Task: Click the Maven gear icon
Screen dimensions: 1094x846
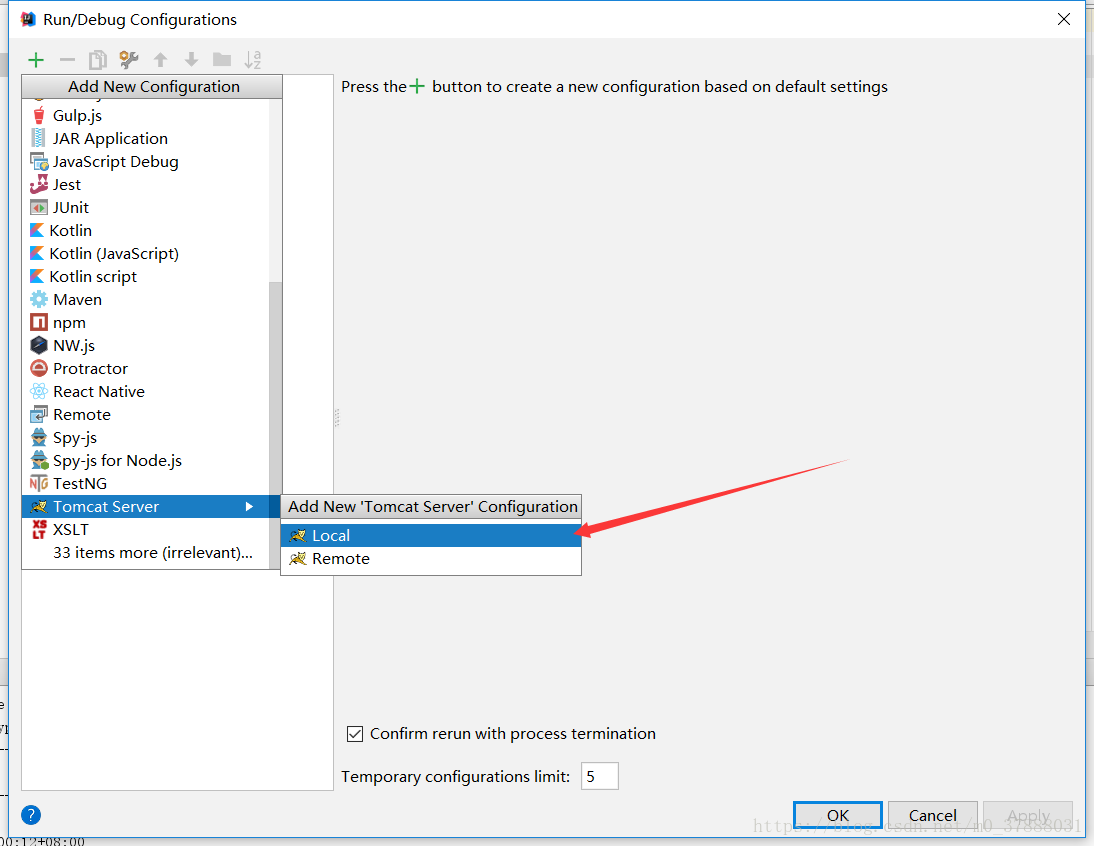Action: 39,300
